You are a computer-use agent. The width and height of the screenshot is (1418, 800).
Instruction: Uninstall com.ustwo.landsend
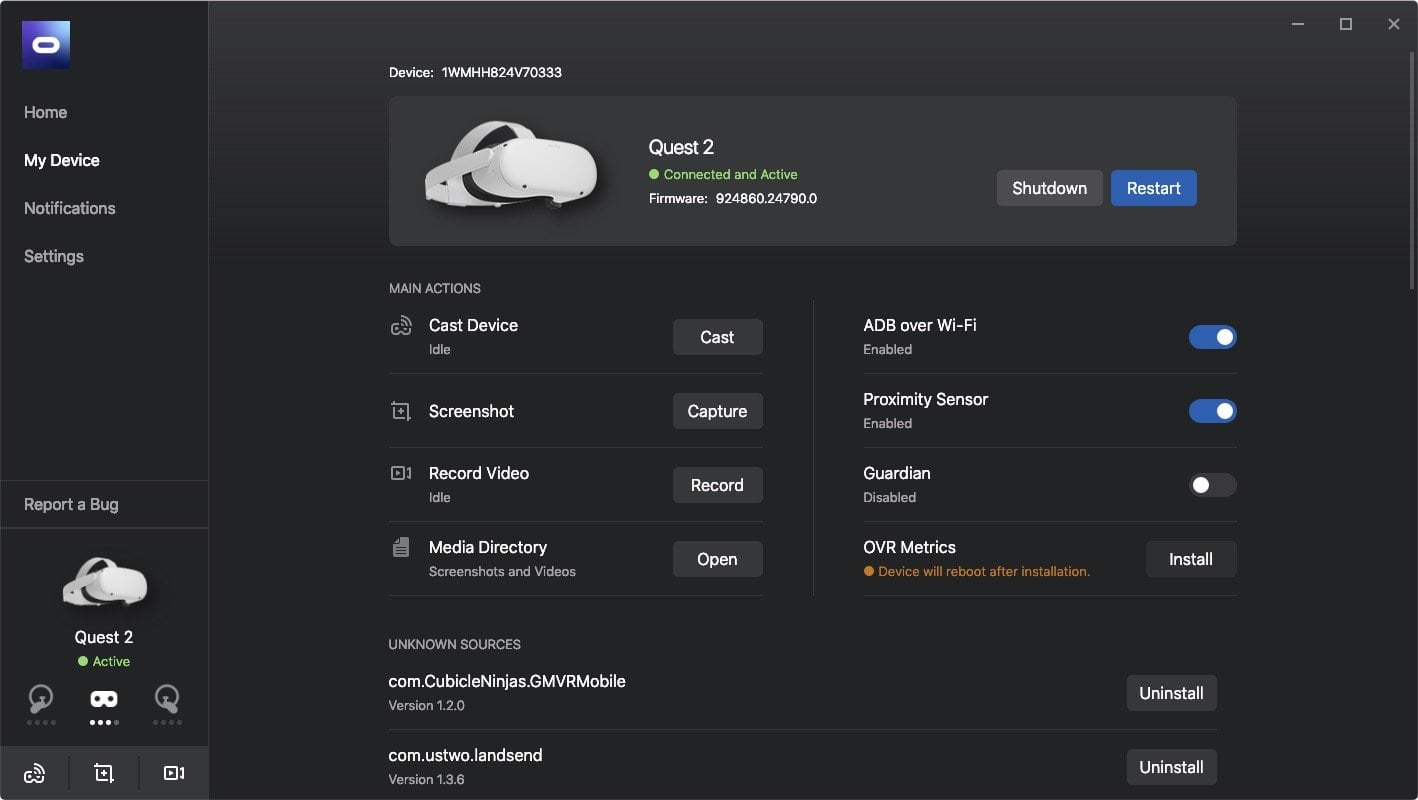tap(1172, 767)
